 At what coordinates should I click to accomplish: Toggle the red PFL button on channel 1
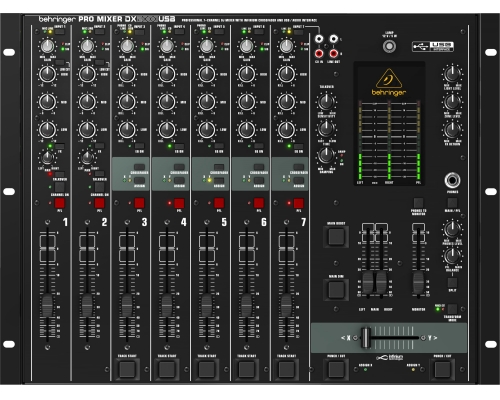coord(60,203)
